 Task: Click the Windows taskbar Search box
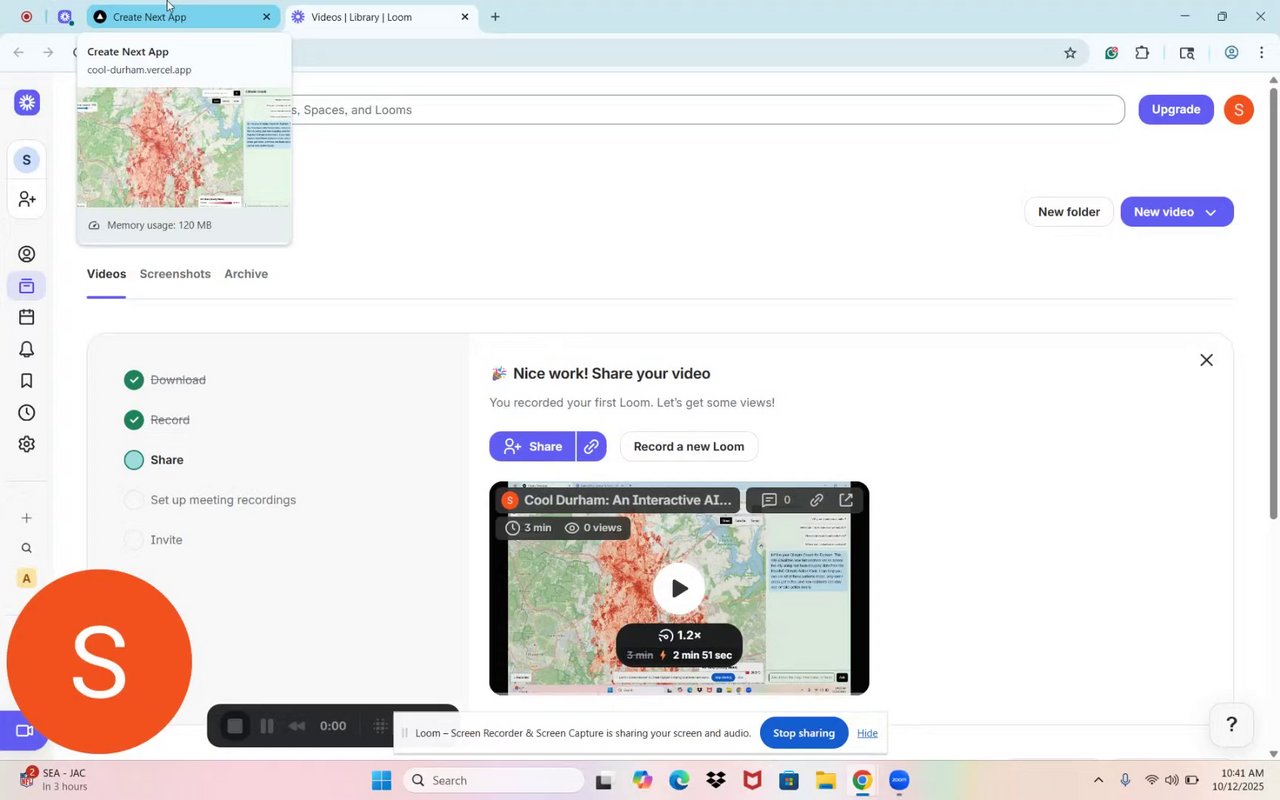(x=494, y=780)
